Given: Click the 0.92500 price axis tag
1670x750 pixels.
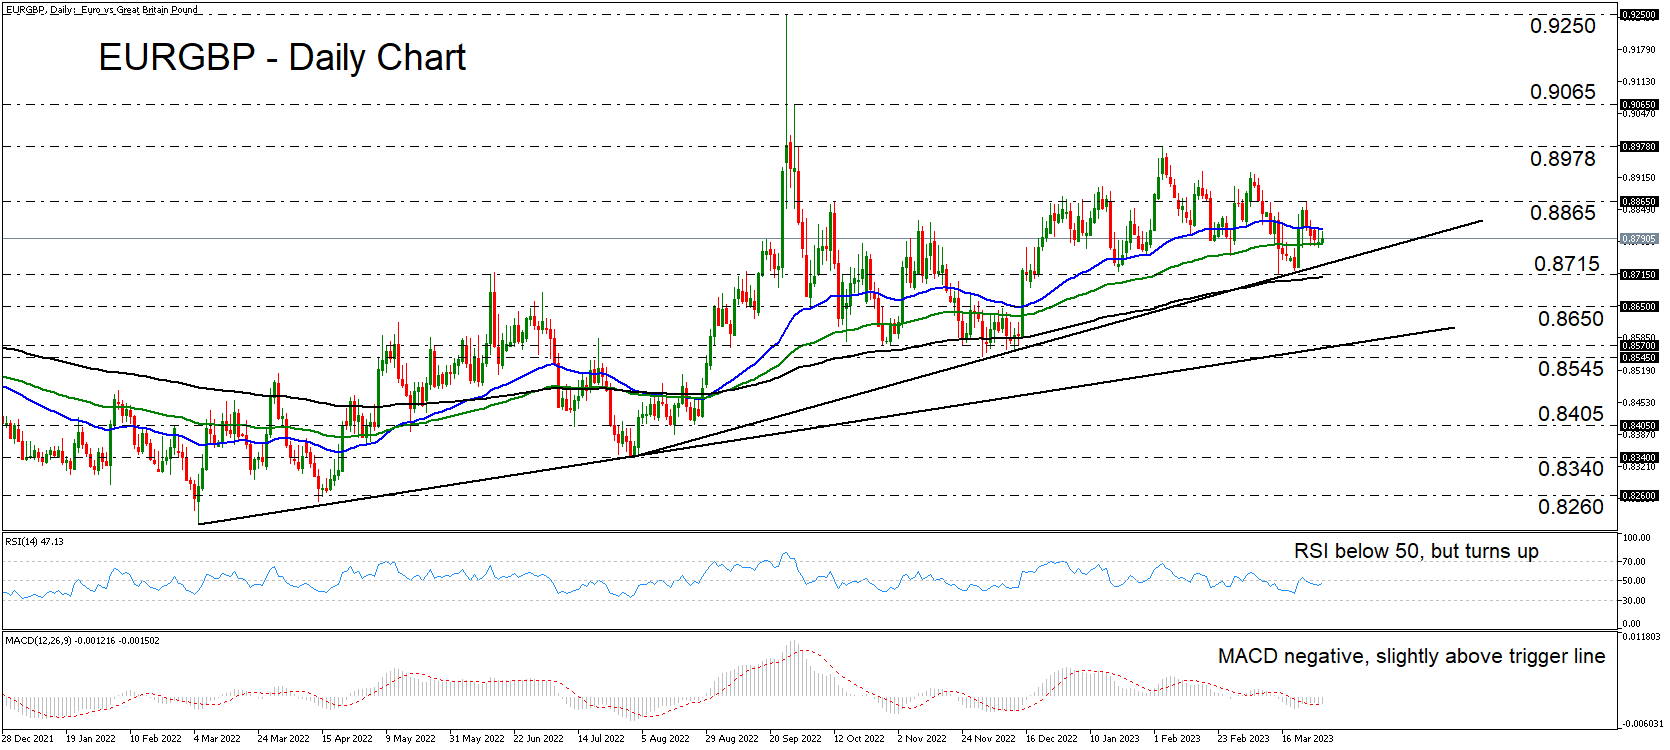Looking at the screenshot, I should tap(1639, 15).
